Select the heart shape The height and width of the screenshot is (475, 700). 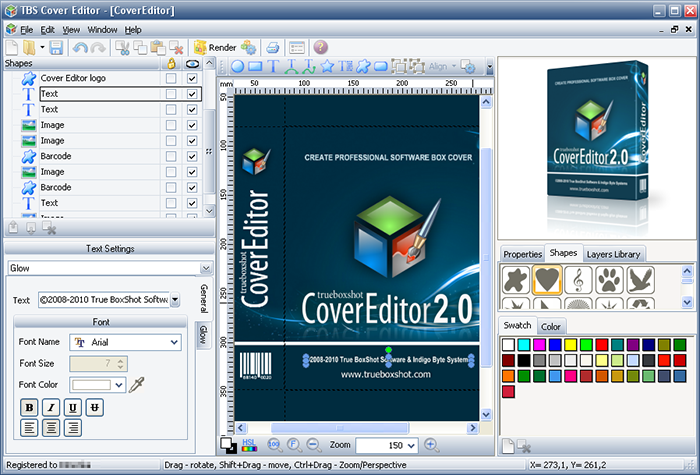547,280
